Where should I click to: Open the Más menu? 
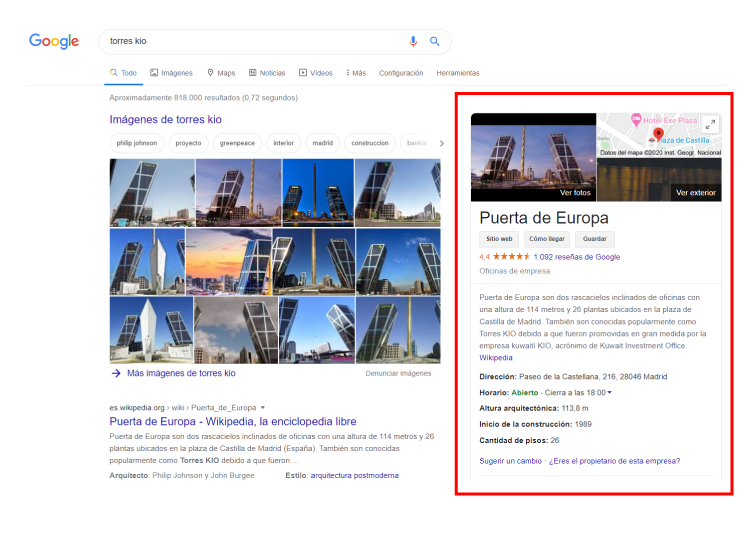[x=356, y=73]
